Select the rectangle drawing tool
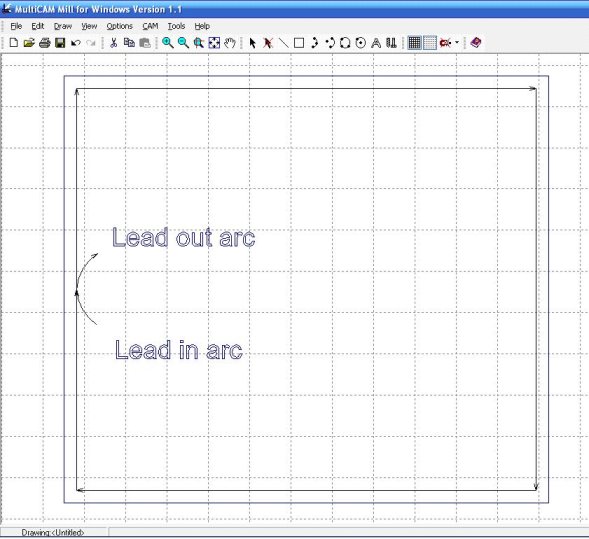Image resolution: width=589 pixels, height=539 pixels. tap(299, 43)
